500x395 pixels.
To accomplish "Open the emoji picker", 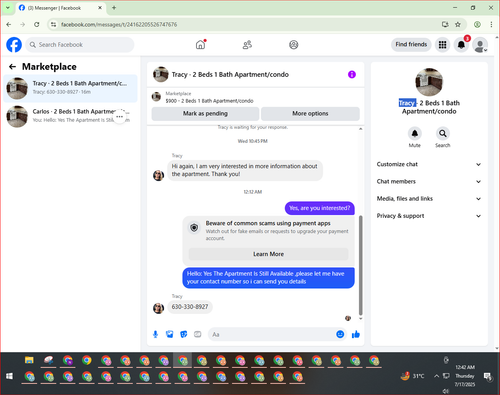I will [340, 334].
